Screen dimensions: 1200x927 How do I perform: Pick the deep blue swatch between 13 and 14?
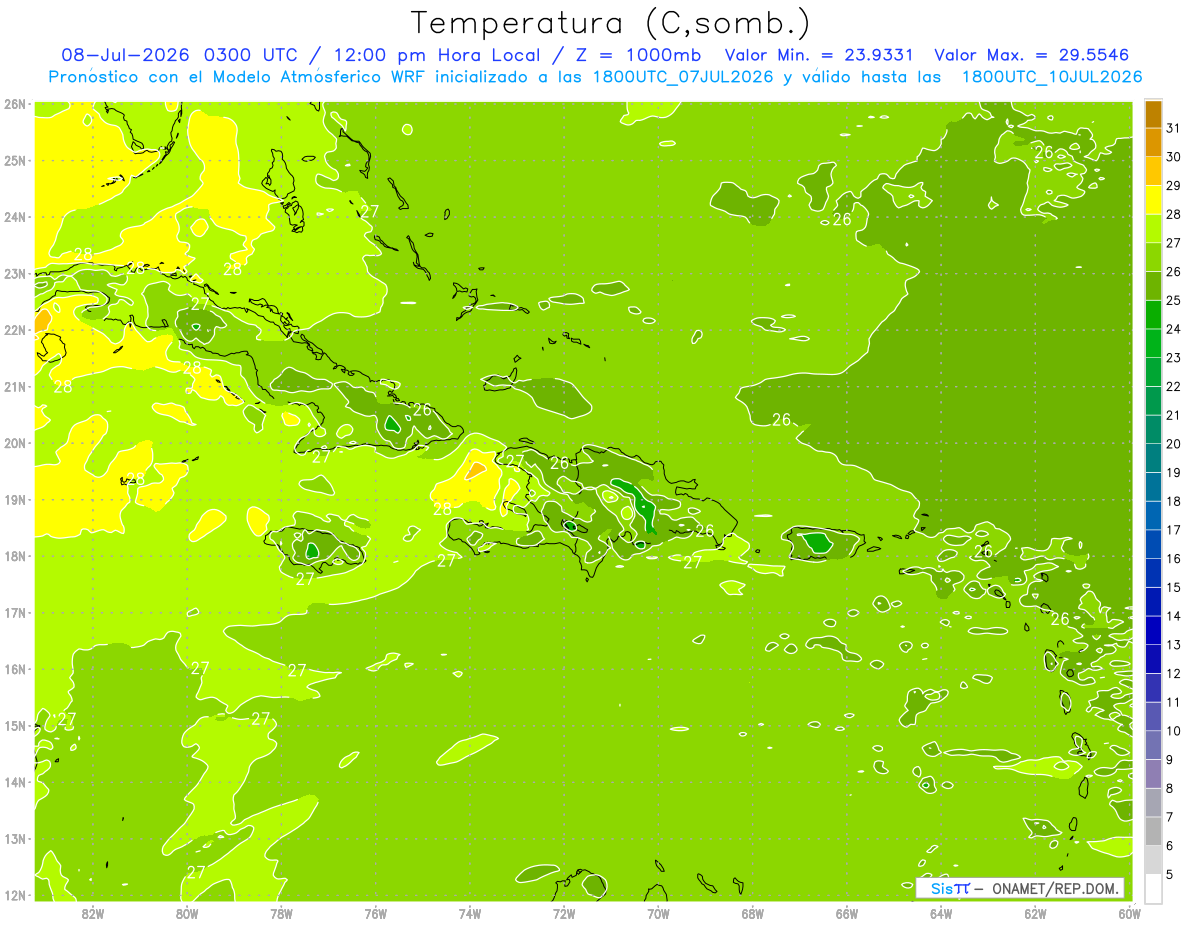1153,630
